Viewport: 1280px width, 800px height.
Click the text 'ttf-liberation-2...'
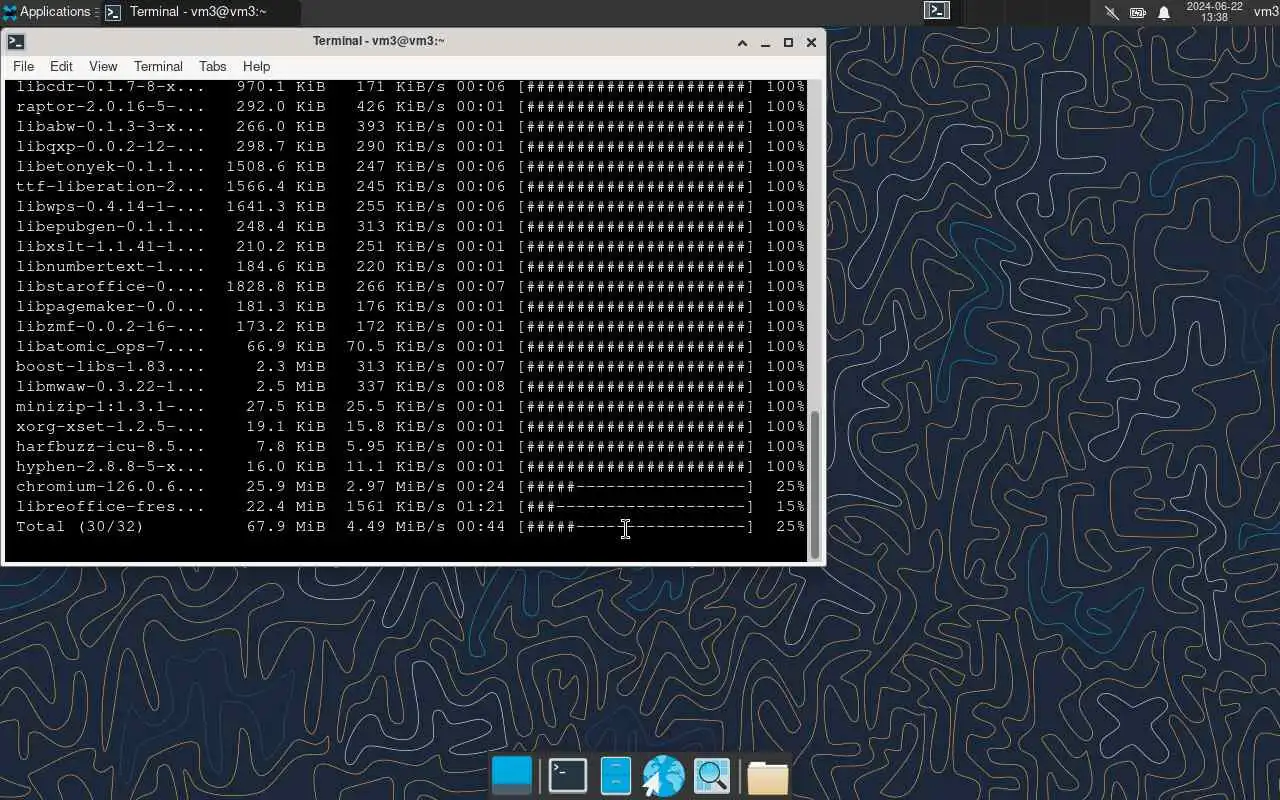pos(110,186)
